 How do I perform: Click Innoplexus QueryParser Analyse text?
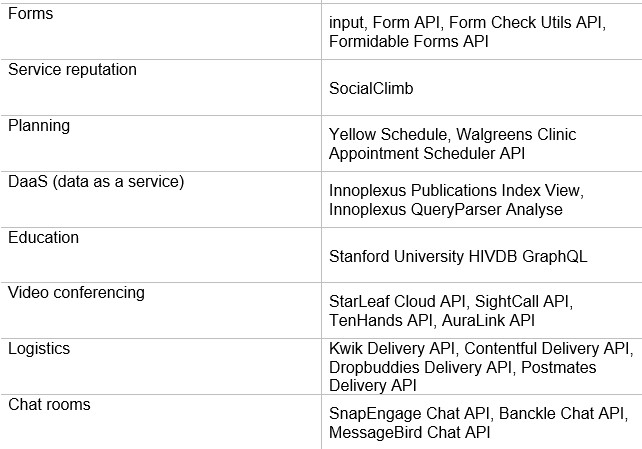pyautogui.click(x=446, y=209)
